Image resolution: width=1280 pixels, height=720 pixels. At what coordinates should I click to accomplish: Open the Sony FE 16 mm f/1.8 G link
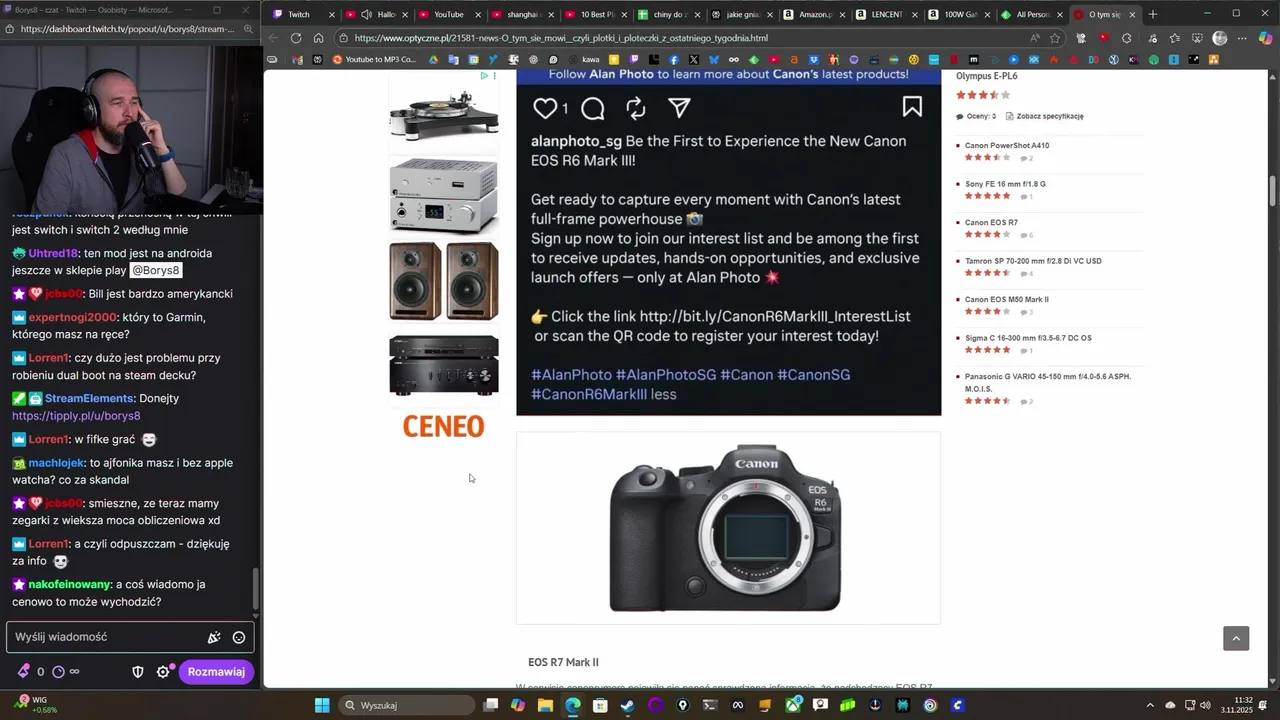[x=1005, y=184]
